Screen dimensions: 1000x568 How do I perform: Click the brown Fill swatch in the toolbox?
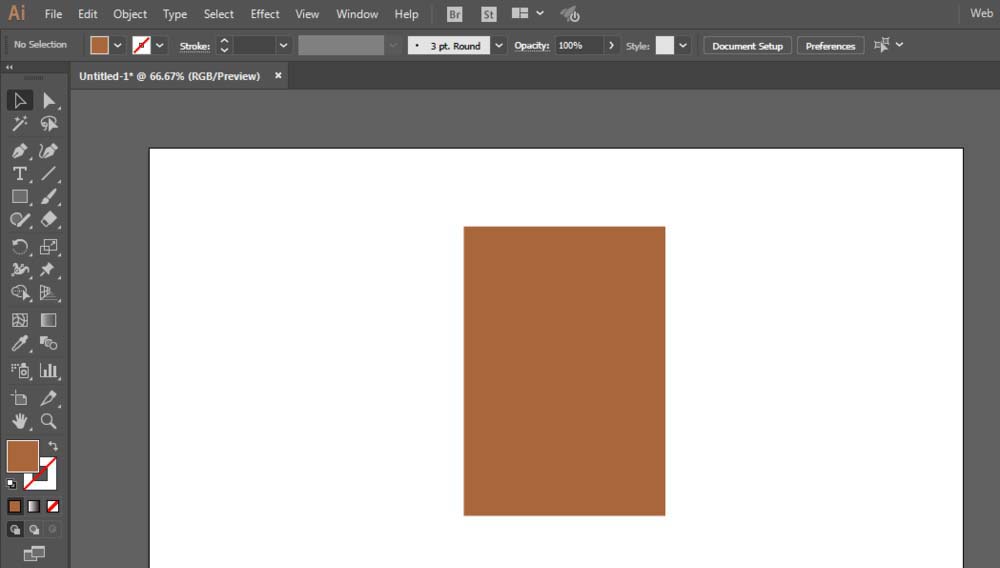[22, 456]
